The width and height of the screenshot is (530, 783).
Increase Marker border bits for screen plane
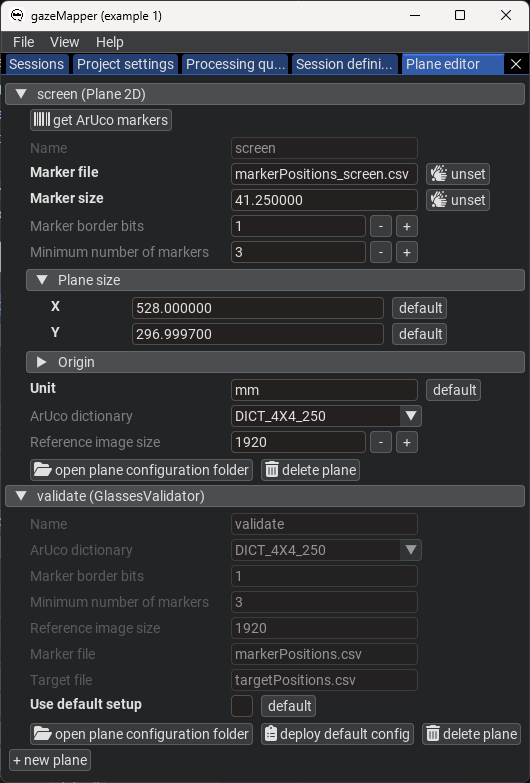[x=407, y=226]
